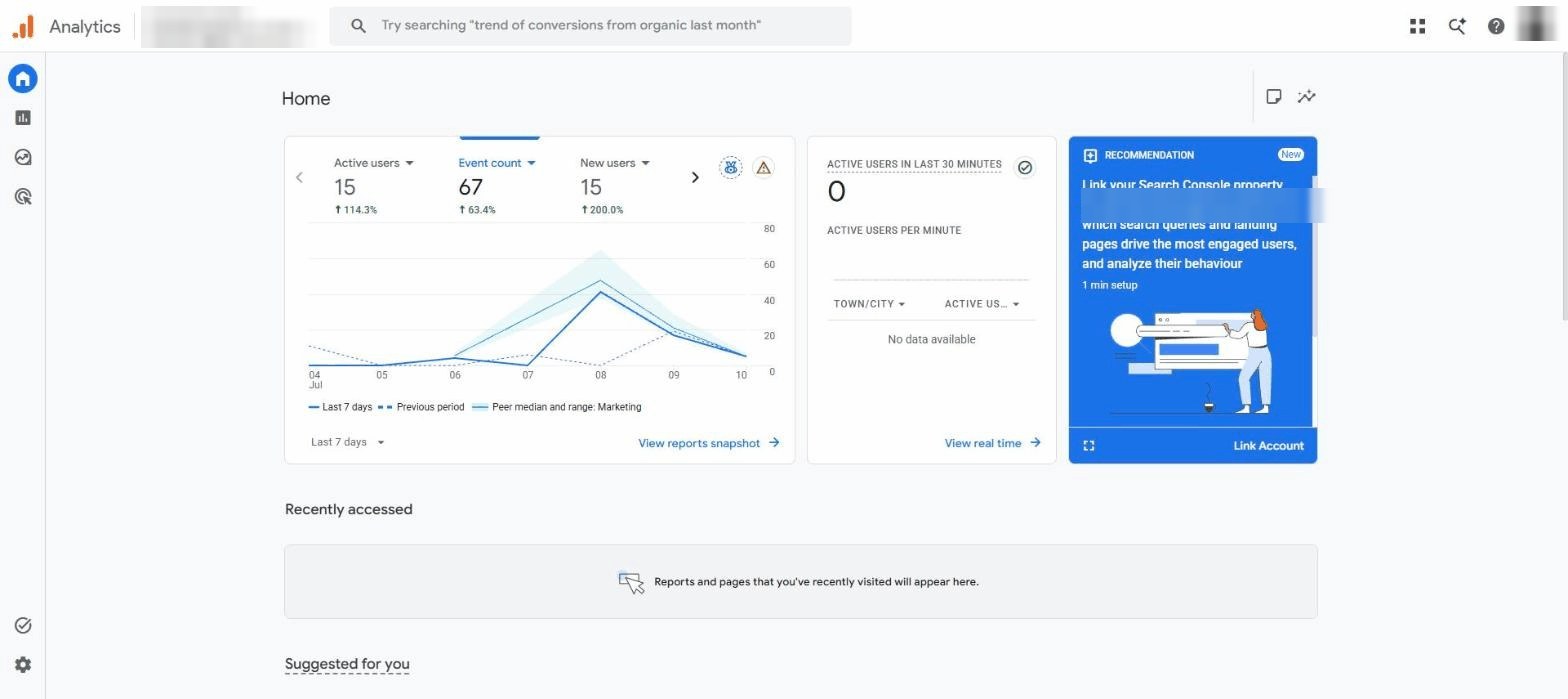Click ACTIVE USERS IN LAST 30 MINUTES label
The width and height of the screenshot is (1568, 699).
pyautogui.click(x=914, y=164)
